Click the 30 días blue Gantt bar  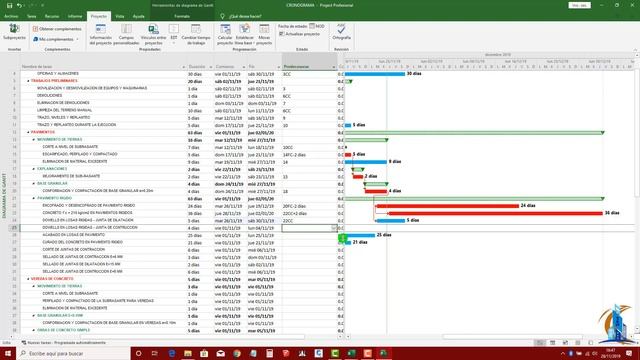pyautogui.click(x=375, y=74)
